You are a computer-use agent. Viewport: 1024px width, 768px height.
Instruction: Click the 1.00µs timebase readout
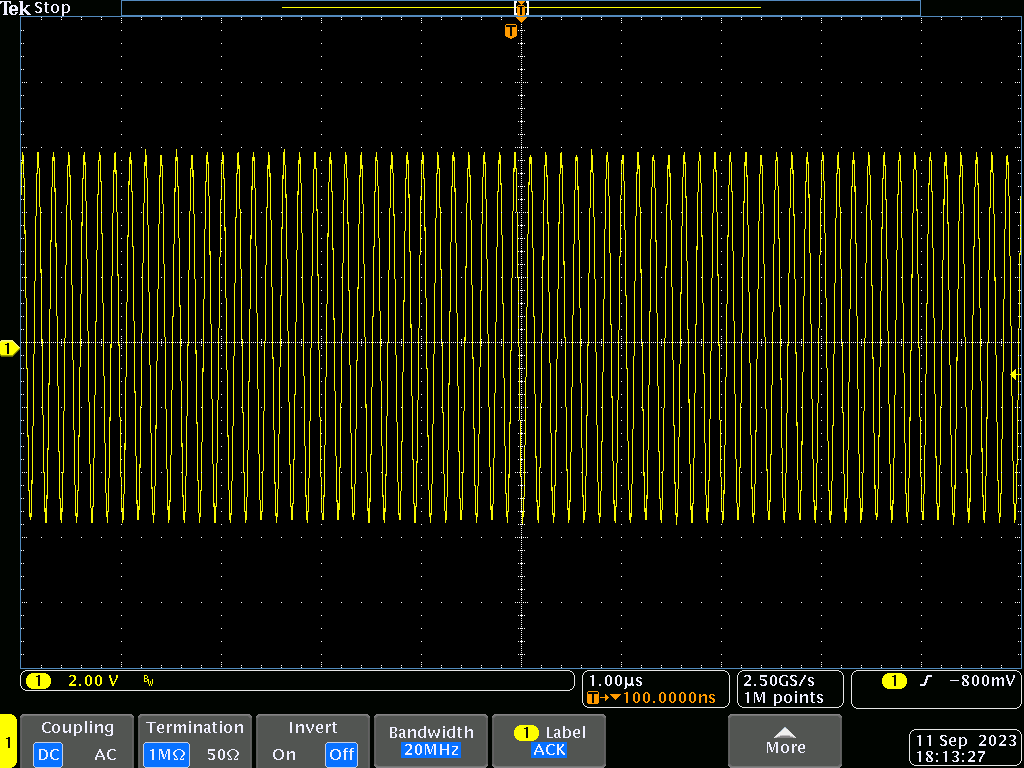point(616,680)
